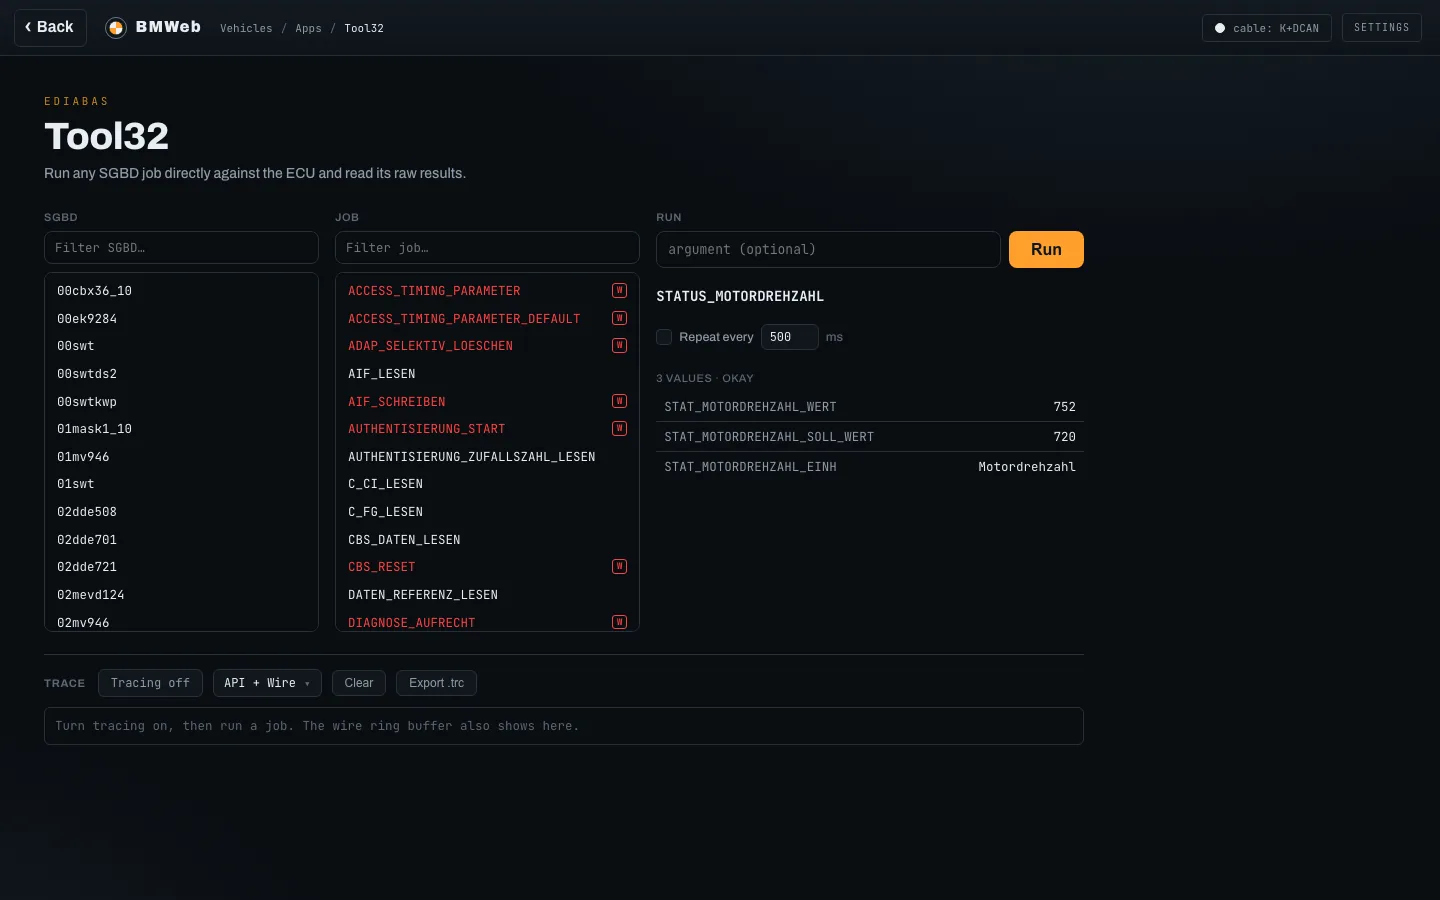Image resolution: width=1440 pixels, height=900 pixels.
Task: Enable the Repeat every checkbox
Action: [664, 337]
